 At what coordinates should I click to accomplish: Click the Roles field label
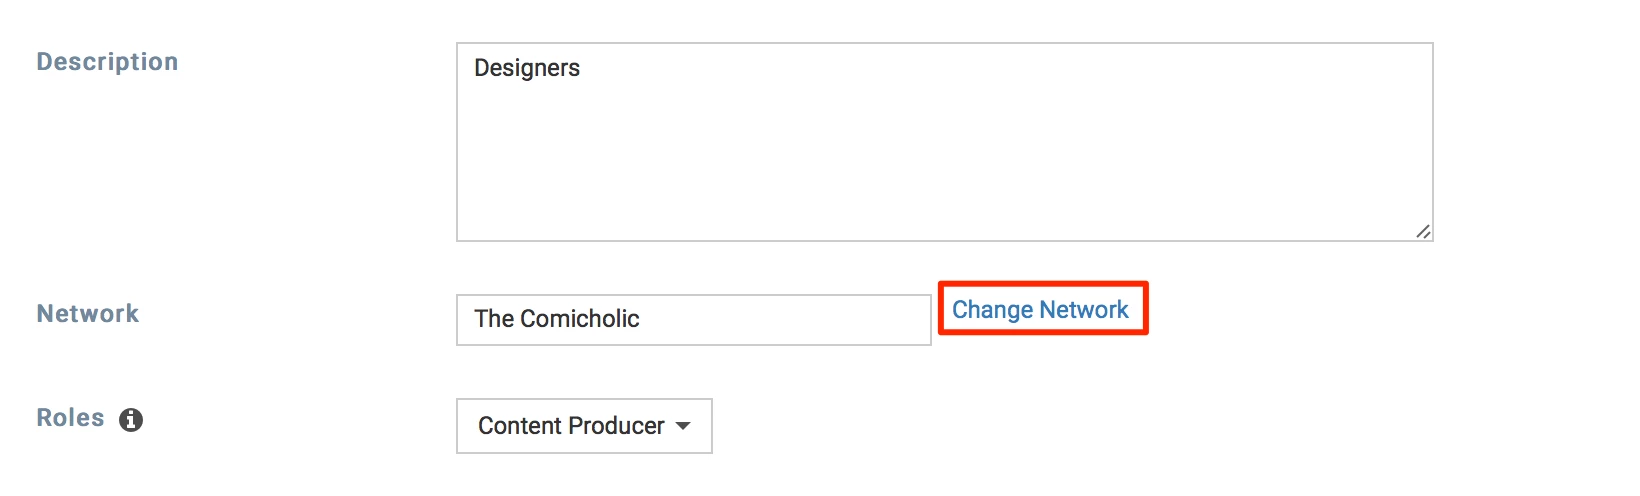click(70, 418)
